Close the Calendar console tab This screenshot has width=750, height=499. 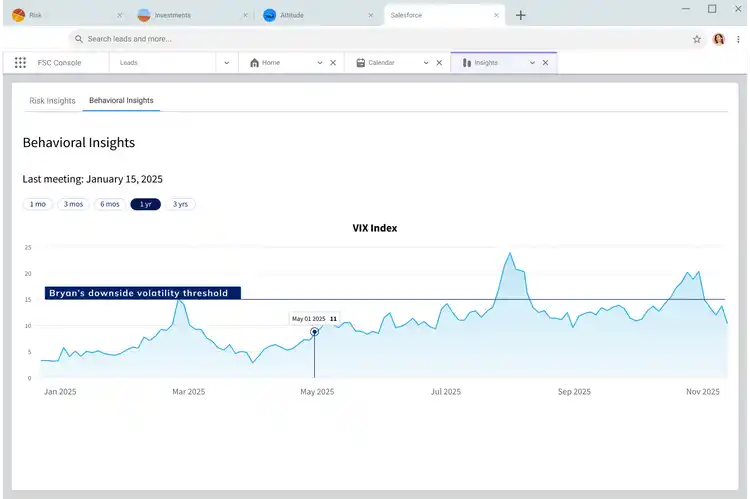click(441, 62)
